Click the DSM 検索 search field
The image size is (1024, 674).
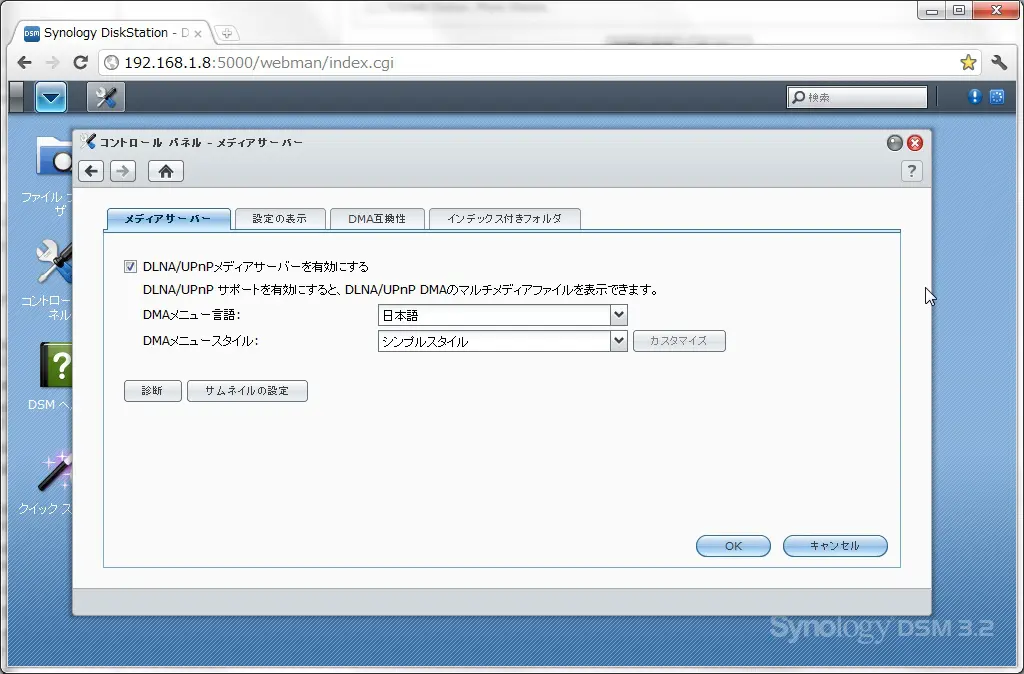tap(857, 97)
